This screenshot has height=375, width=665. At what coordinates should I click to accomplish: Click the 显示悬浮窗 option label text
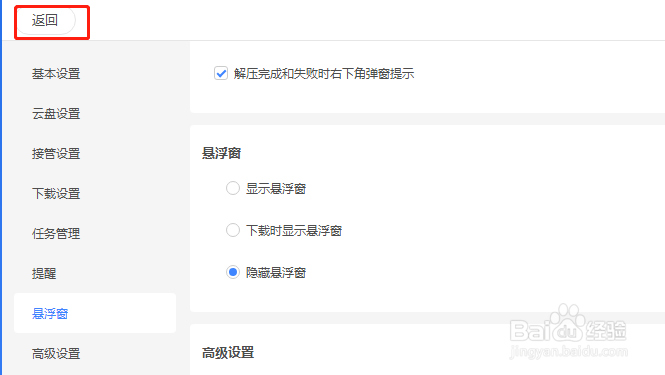[x=276, y=188]
